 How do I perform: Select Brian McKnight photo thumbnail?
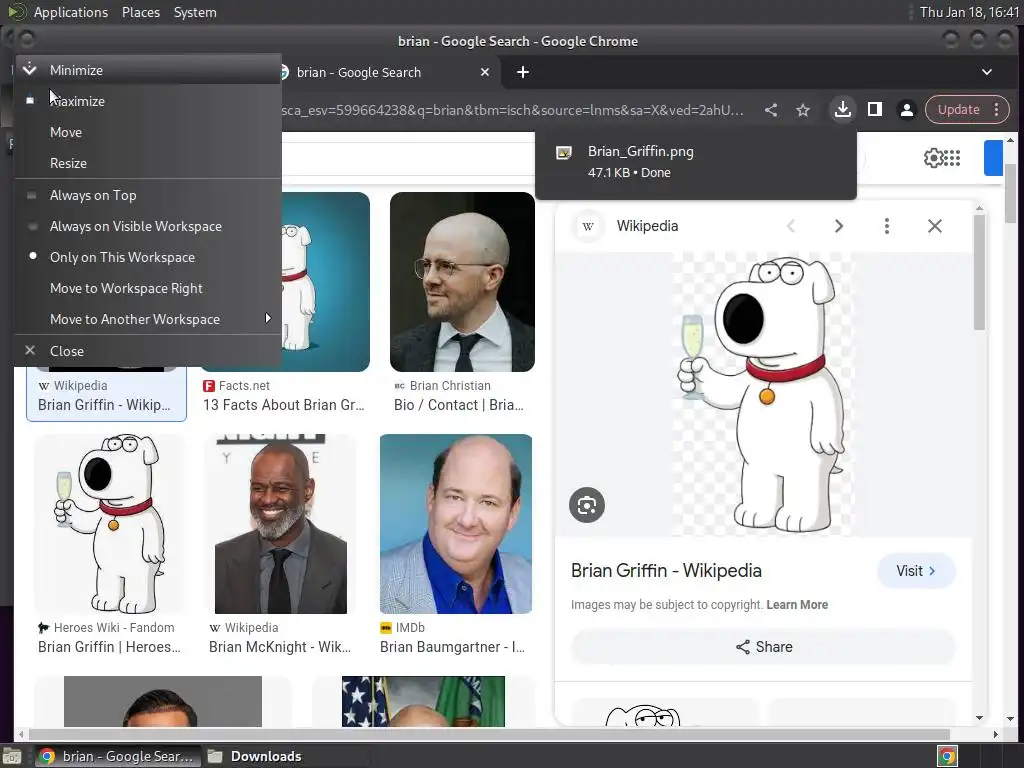281,524
